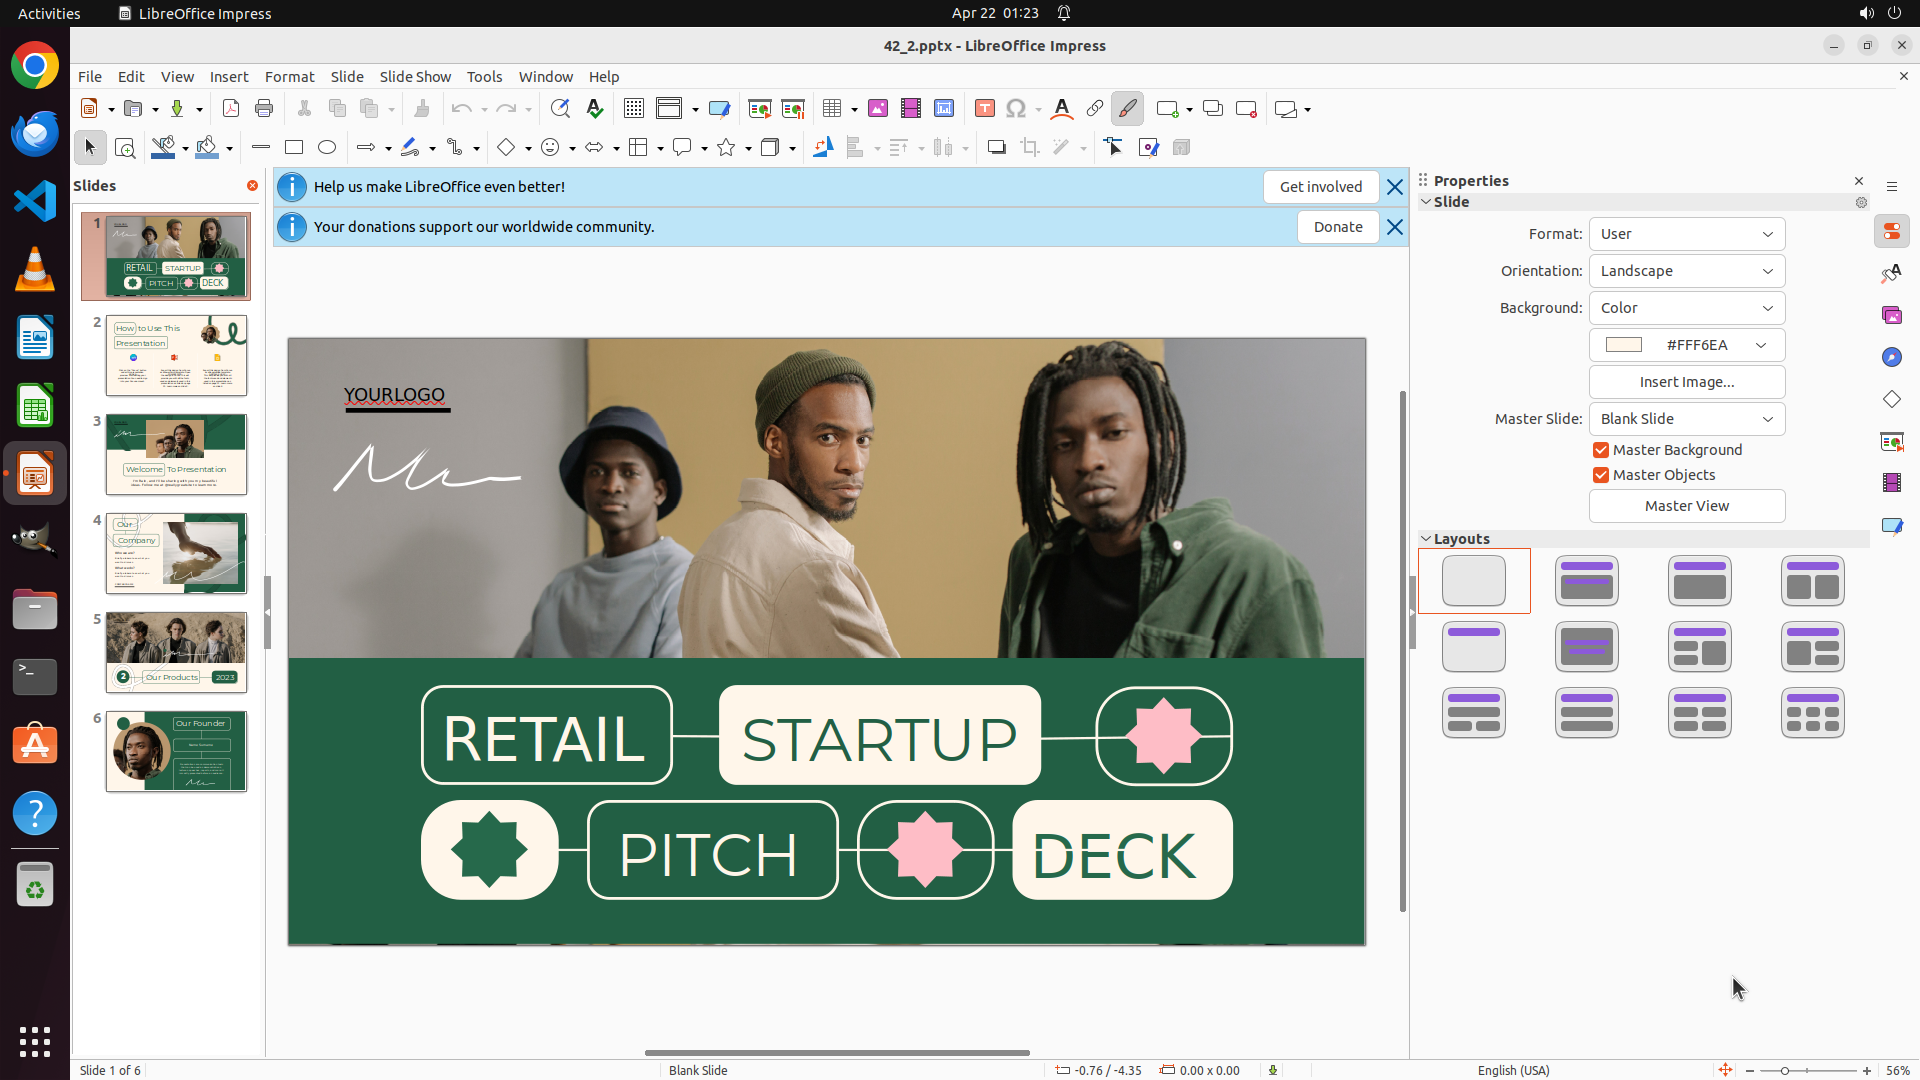Click the Insert Text Box icon
Image resolution: width=1920 pixels, height=1080 pixels.
(985, 109)
